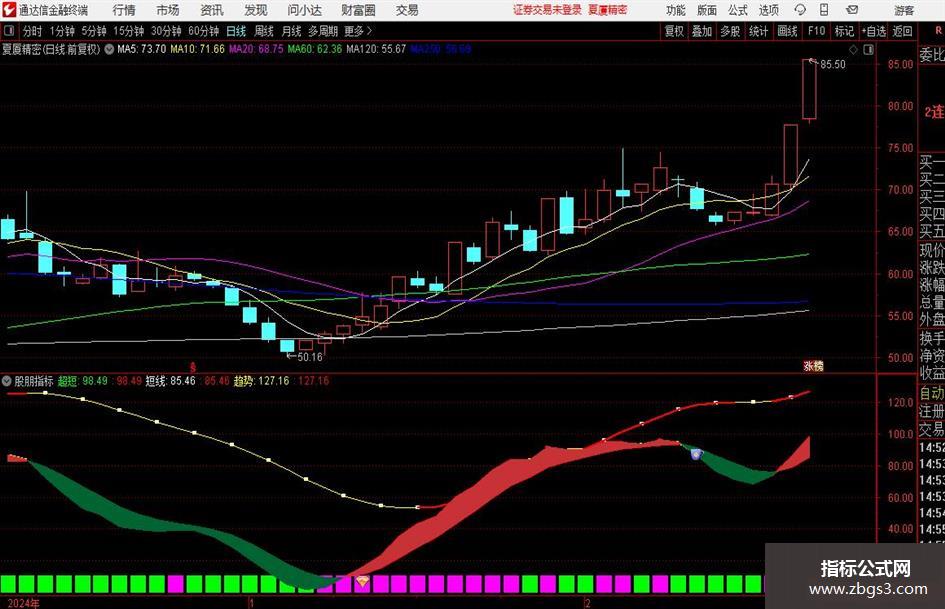
Task: Switch to the 60分钟 period tab
Action: 204,31
